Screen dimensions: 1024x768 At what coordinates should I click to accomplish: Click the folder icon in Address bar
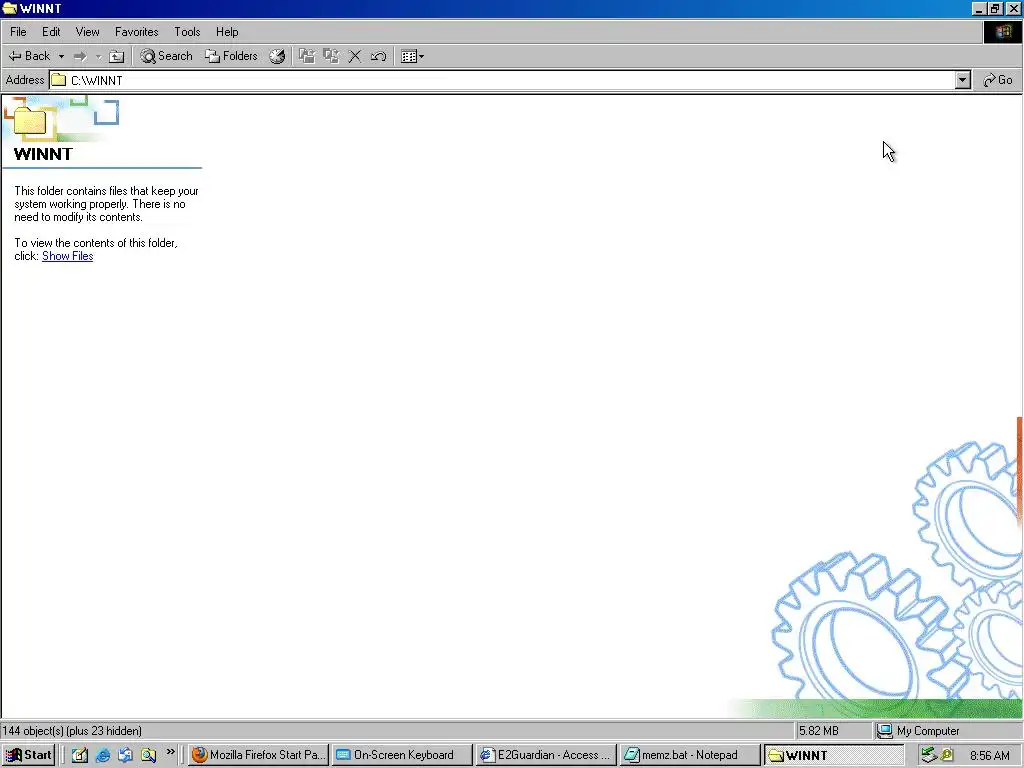(x=59, y=80)
